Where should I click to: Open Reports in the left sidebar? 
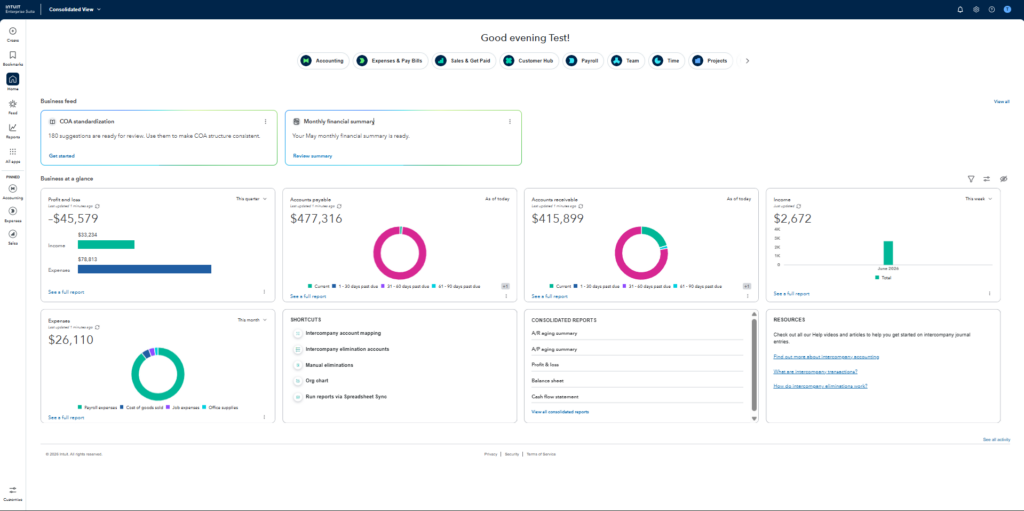coord(12,127)
